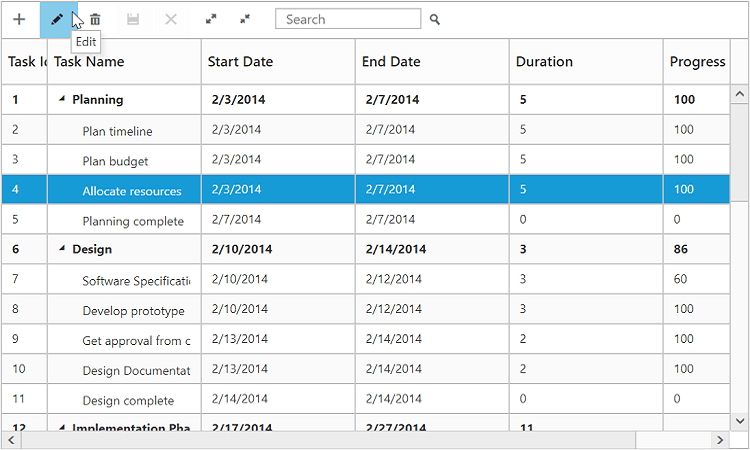The width and height of the screenshot is (750, 450).
Task: Click the Expand All arrows icon
Action: [x=210, y=19]
